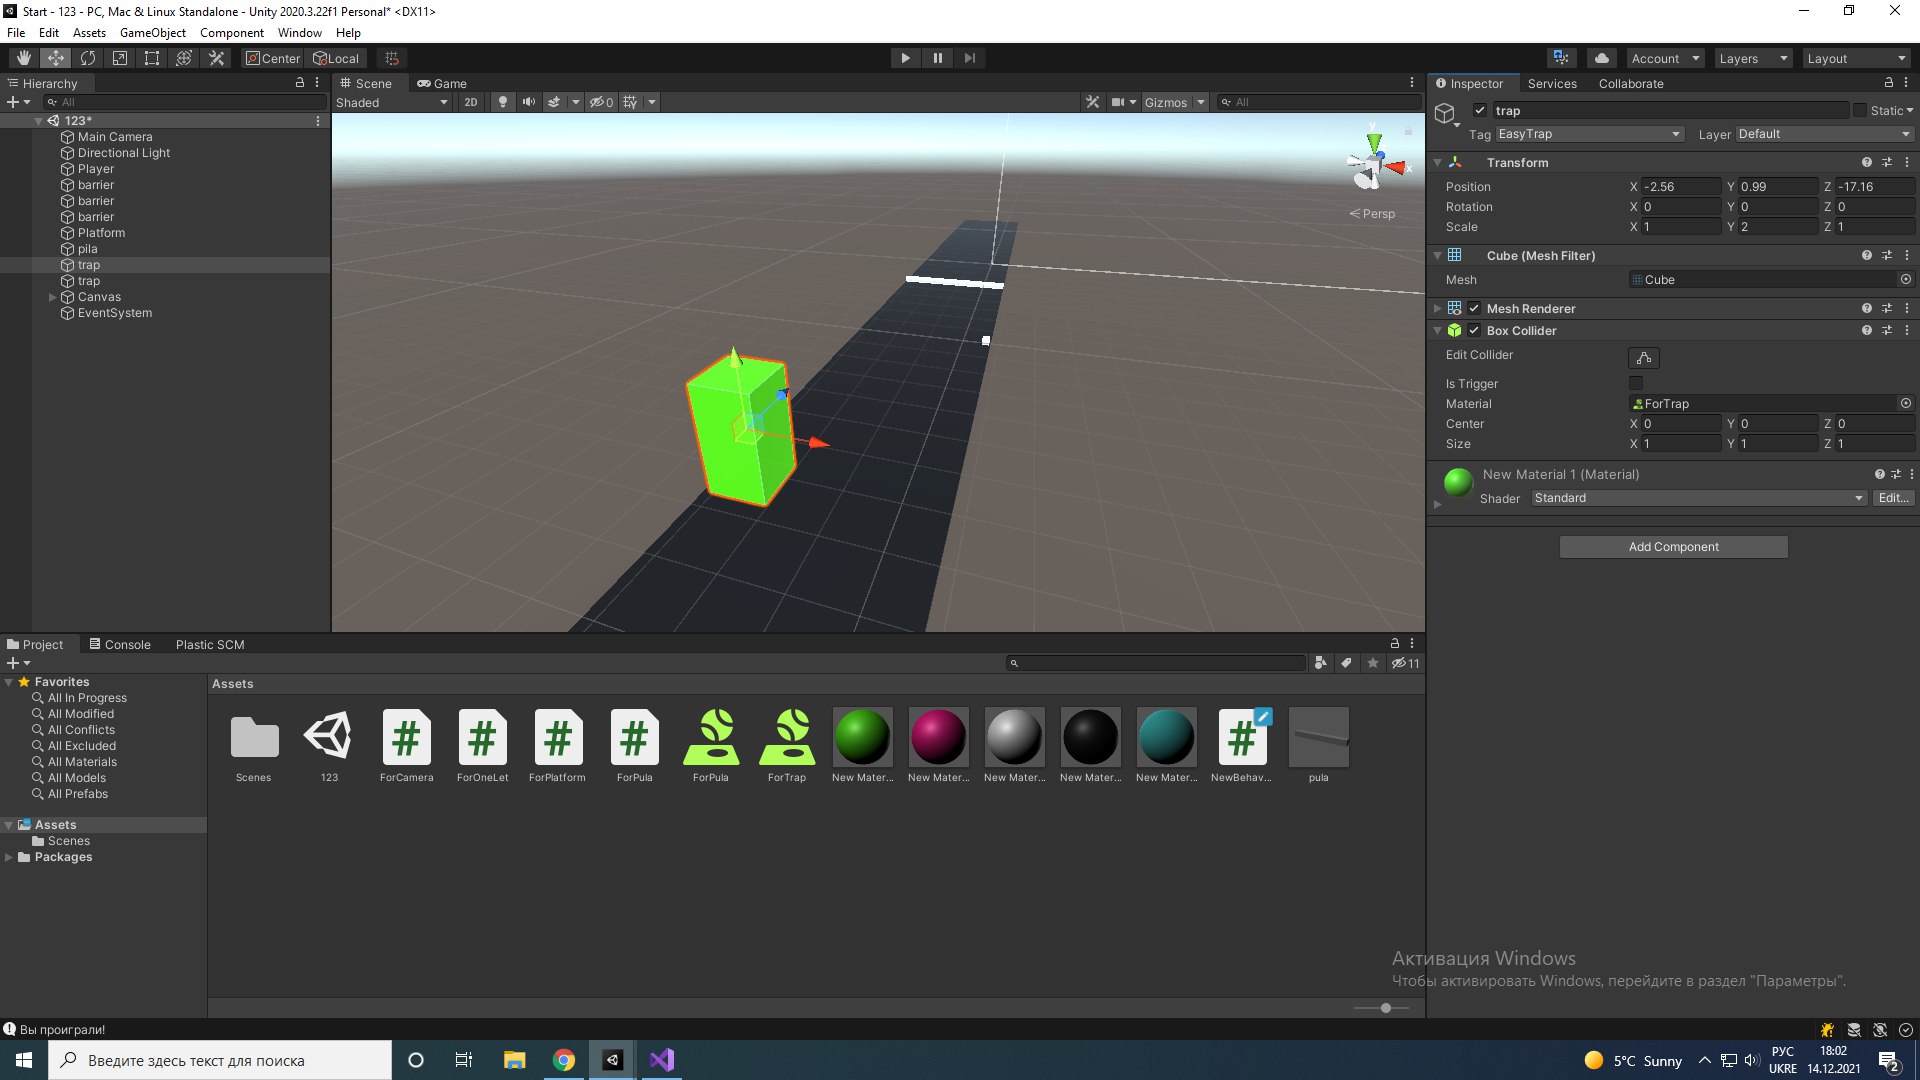Click the asset icon size slider
The width and height of the screenshot is (1920, 1080).
pos(1385,1008)
